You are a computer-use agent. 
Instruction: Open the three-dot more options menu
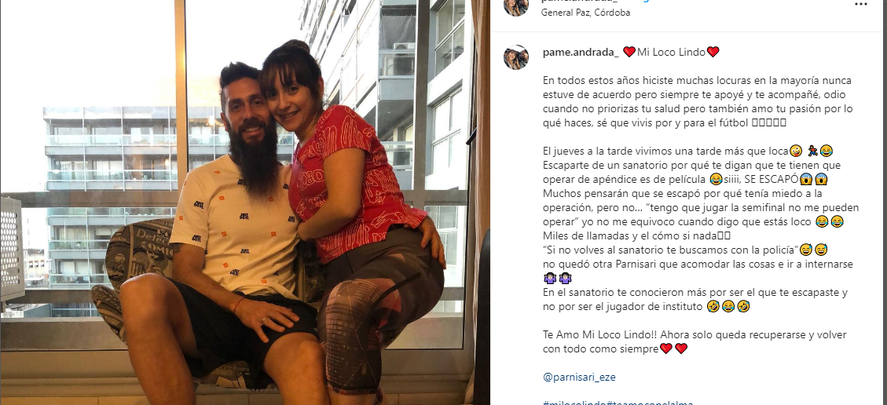pyautogui.click(x=860, y=4)
